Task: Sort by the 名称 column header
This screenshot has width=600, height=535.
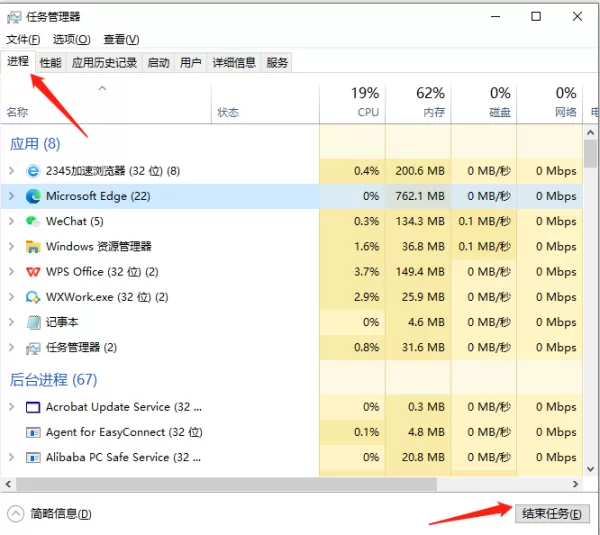Action: pos(106,104)
